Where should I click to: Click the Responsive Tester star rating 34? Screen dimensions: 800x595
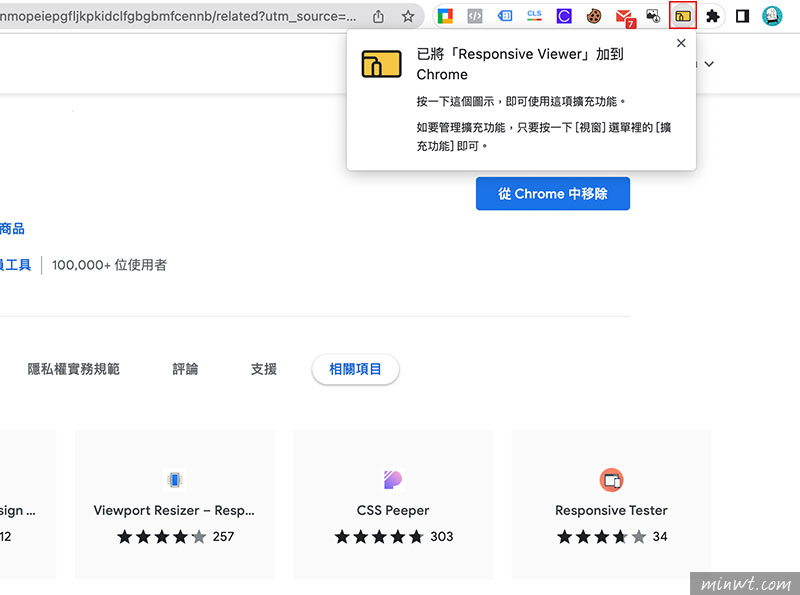(612, 537)
